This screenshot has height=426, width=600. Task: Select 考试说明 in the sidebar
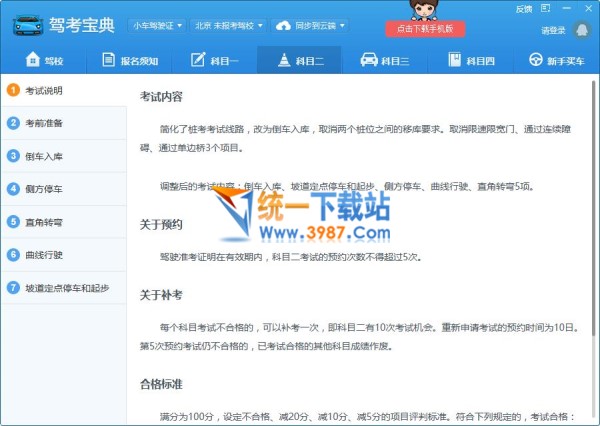64,90
